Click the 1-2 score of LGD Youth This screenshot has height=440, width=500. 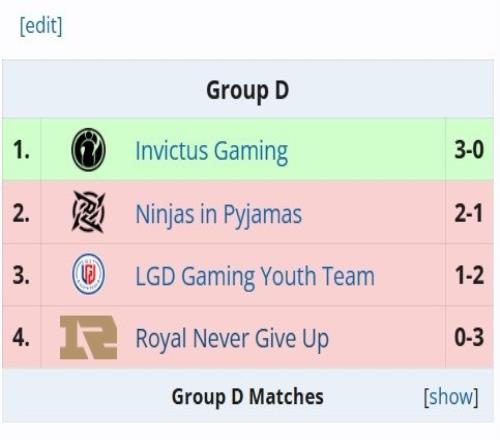469,275
